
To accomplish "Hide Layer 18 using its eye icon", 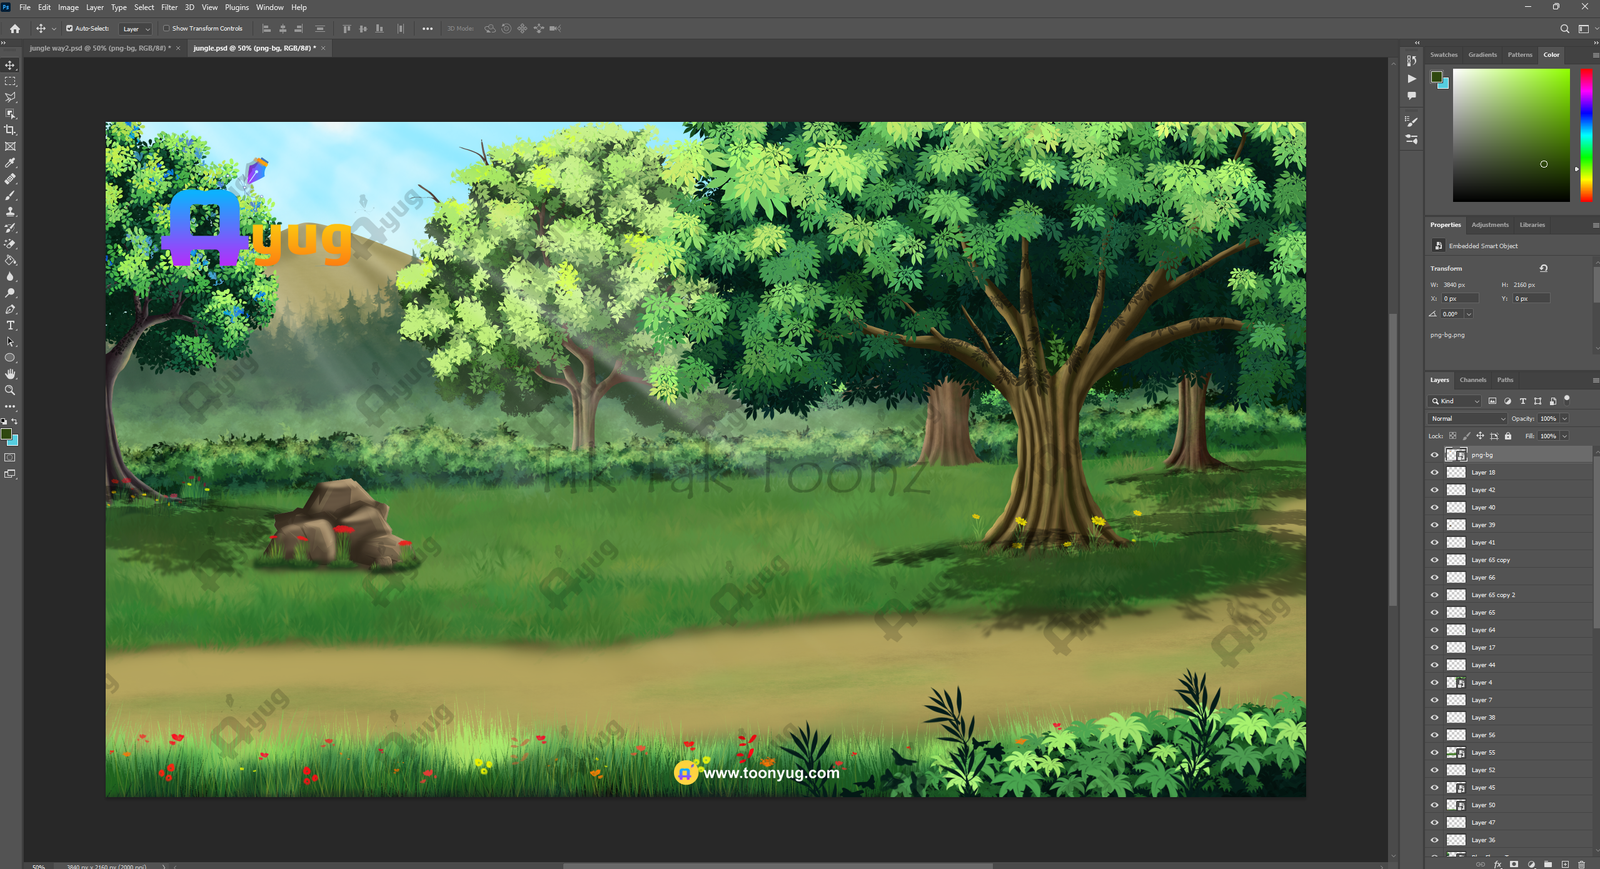I will point(1434,473).
